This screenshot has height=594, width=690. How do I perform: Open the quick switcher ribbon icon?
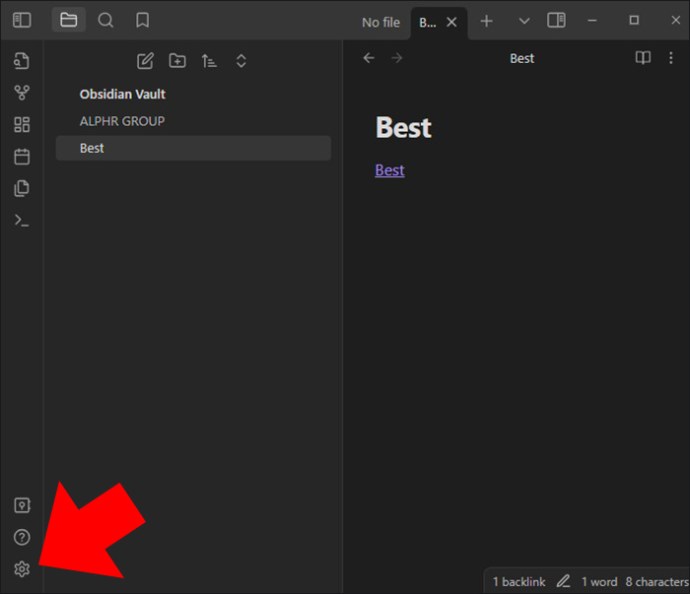(22, 61)
